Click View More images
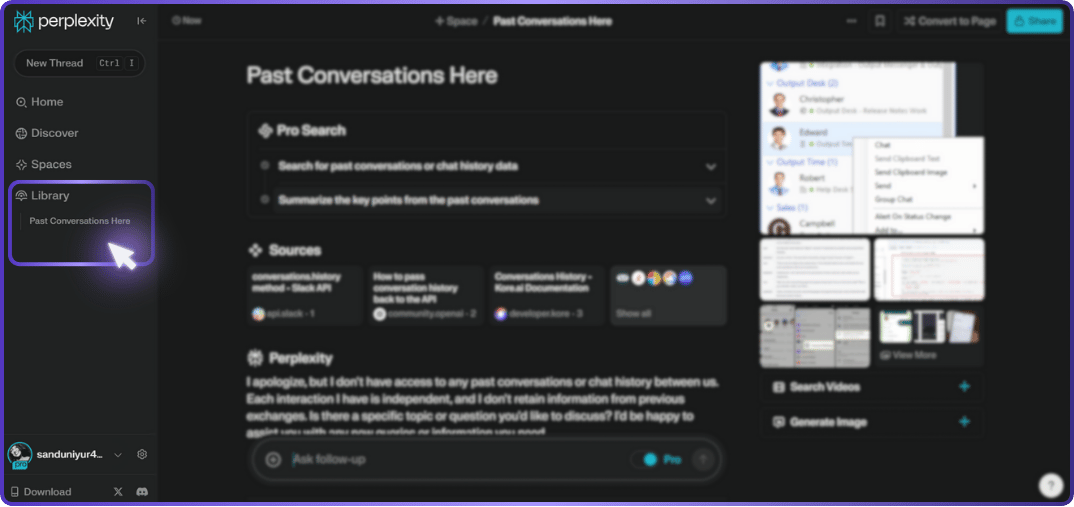1074x507 pixels. (x=929, y=336)
